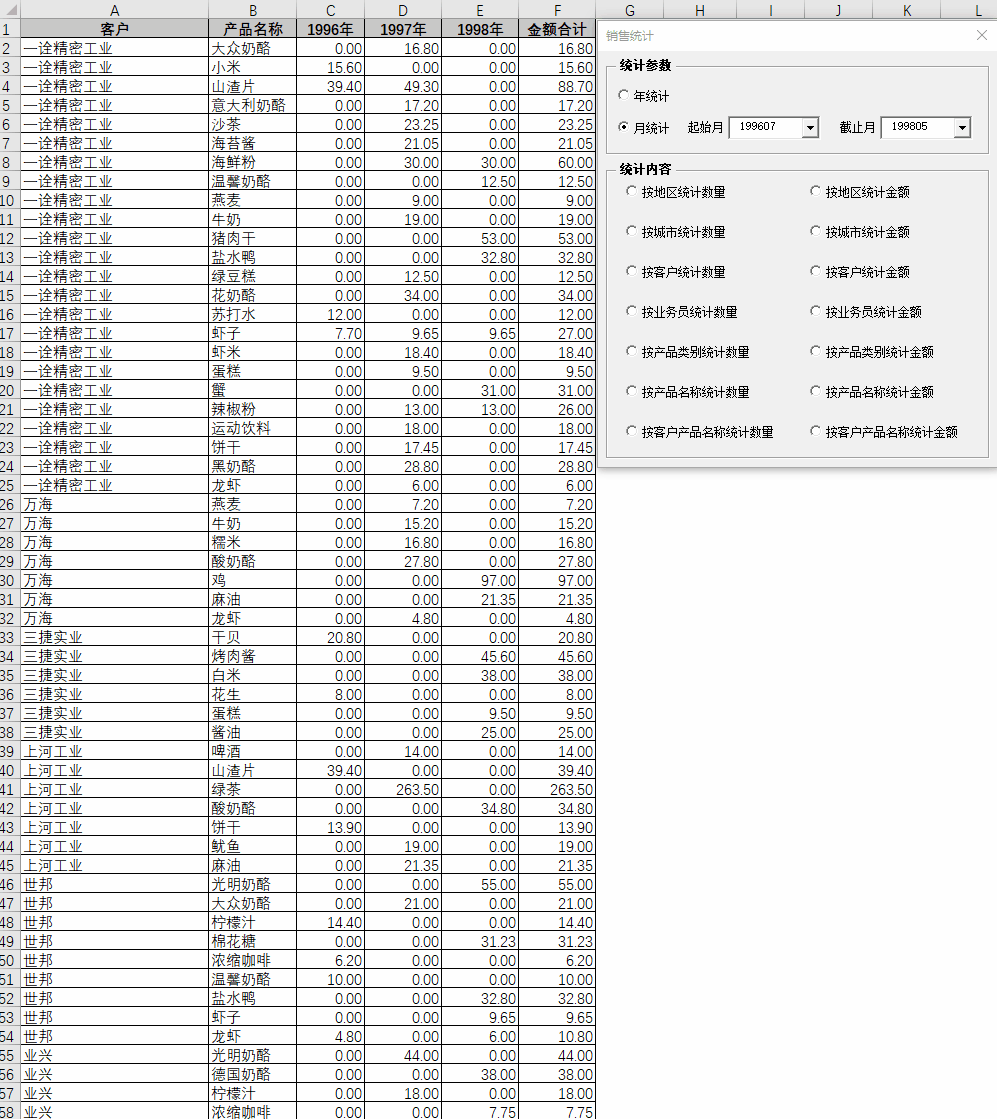Choose 按地区统计数量 option
997x1119 pixels.
tap(632, 192)
